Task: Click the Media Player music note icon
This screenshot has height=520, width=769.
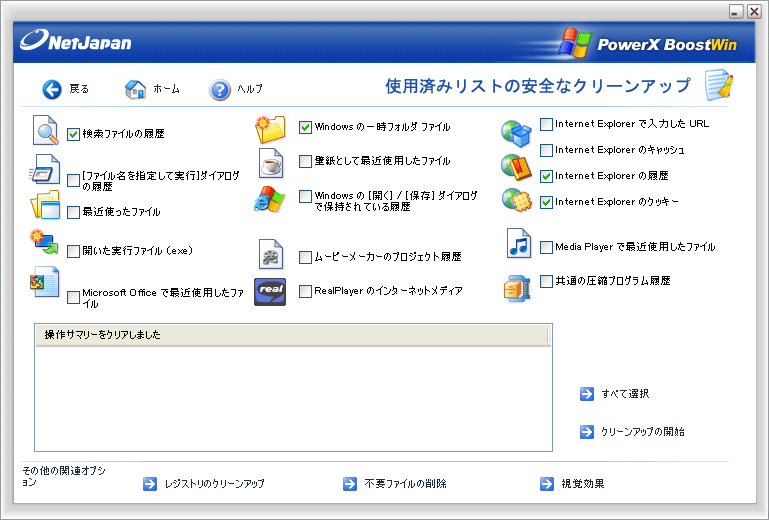Action: (x=519, y=243)
